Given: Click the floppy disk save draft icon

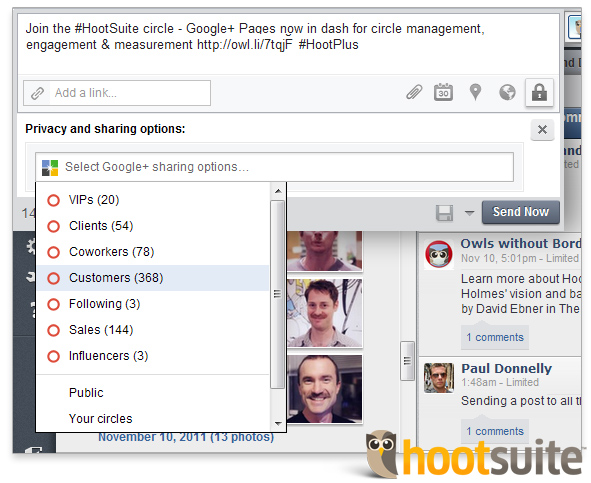Looking at the screenshot, I should 444,213.
